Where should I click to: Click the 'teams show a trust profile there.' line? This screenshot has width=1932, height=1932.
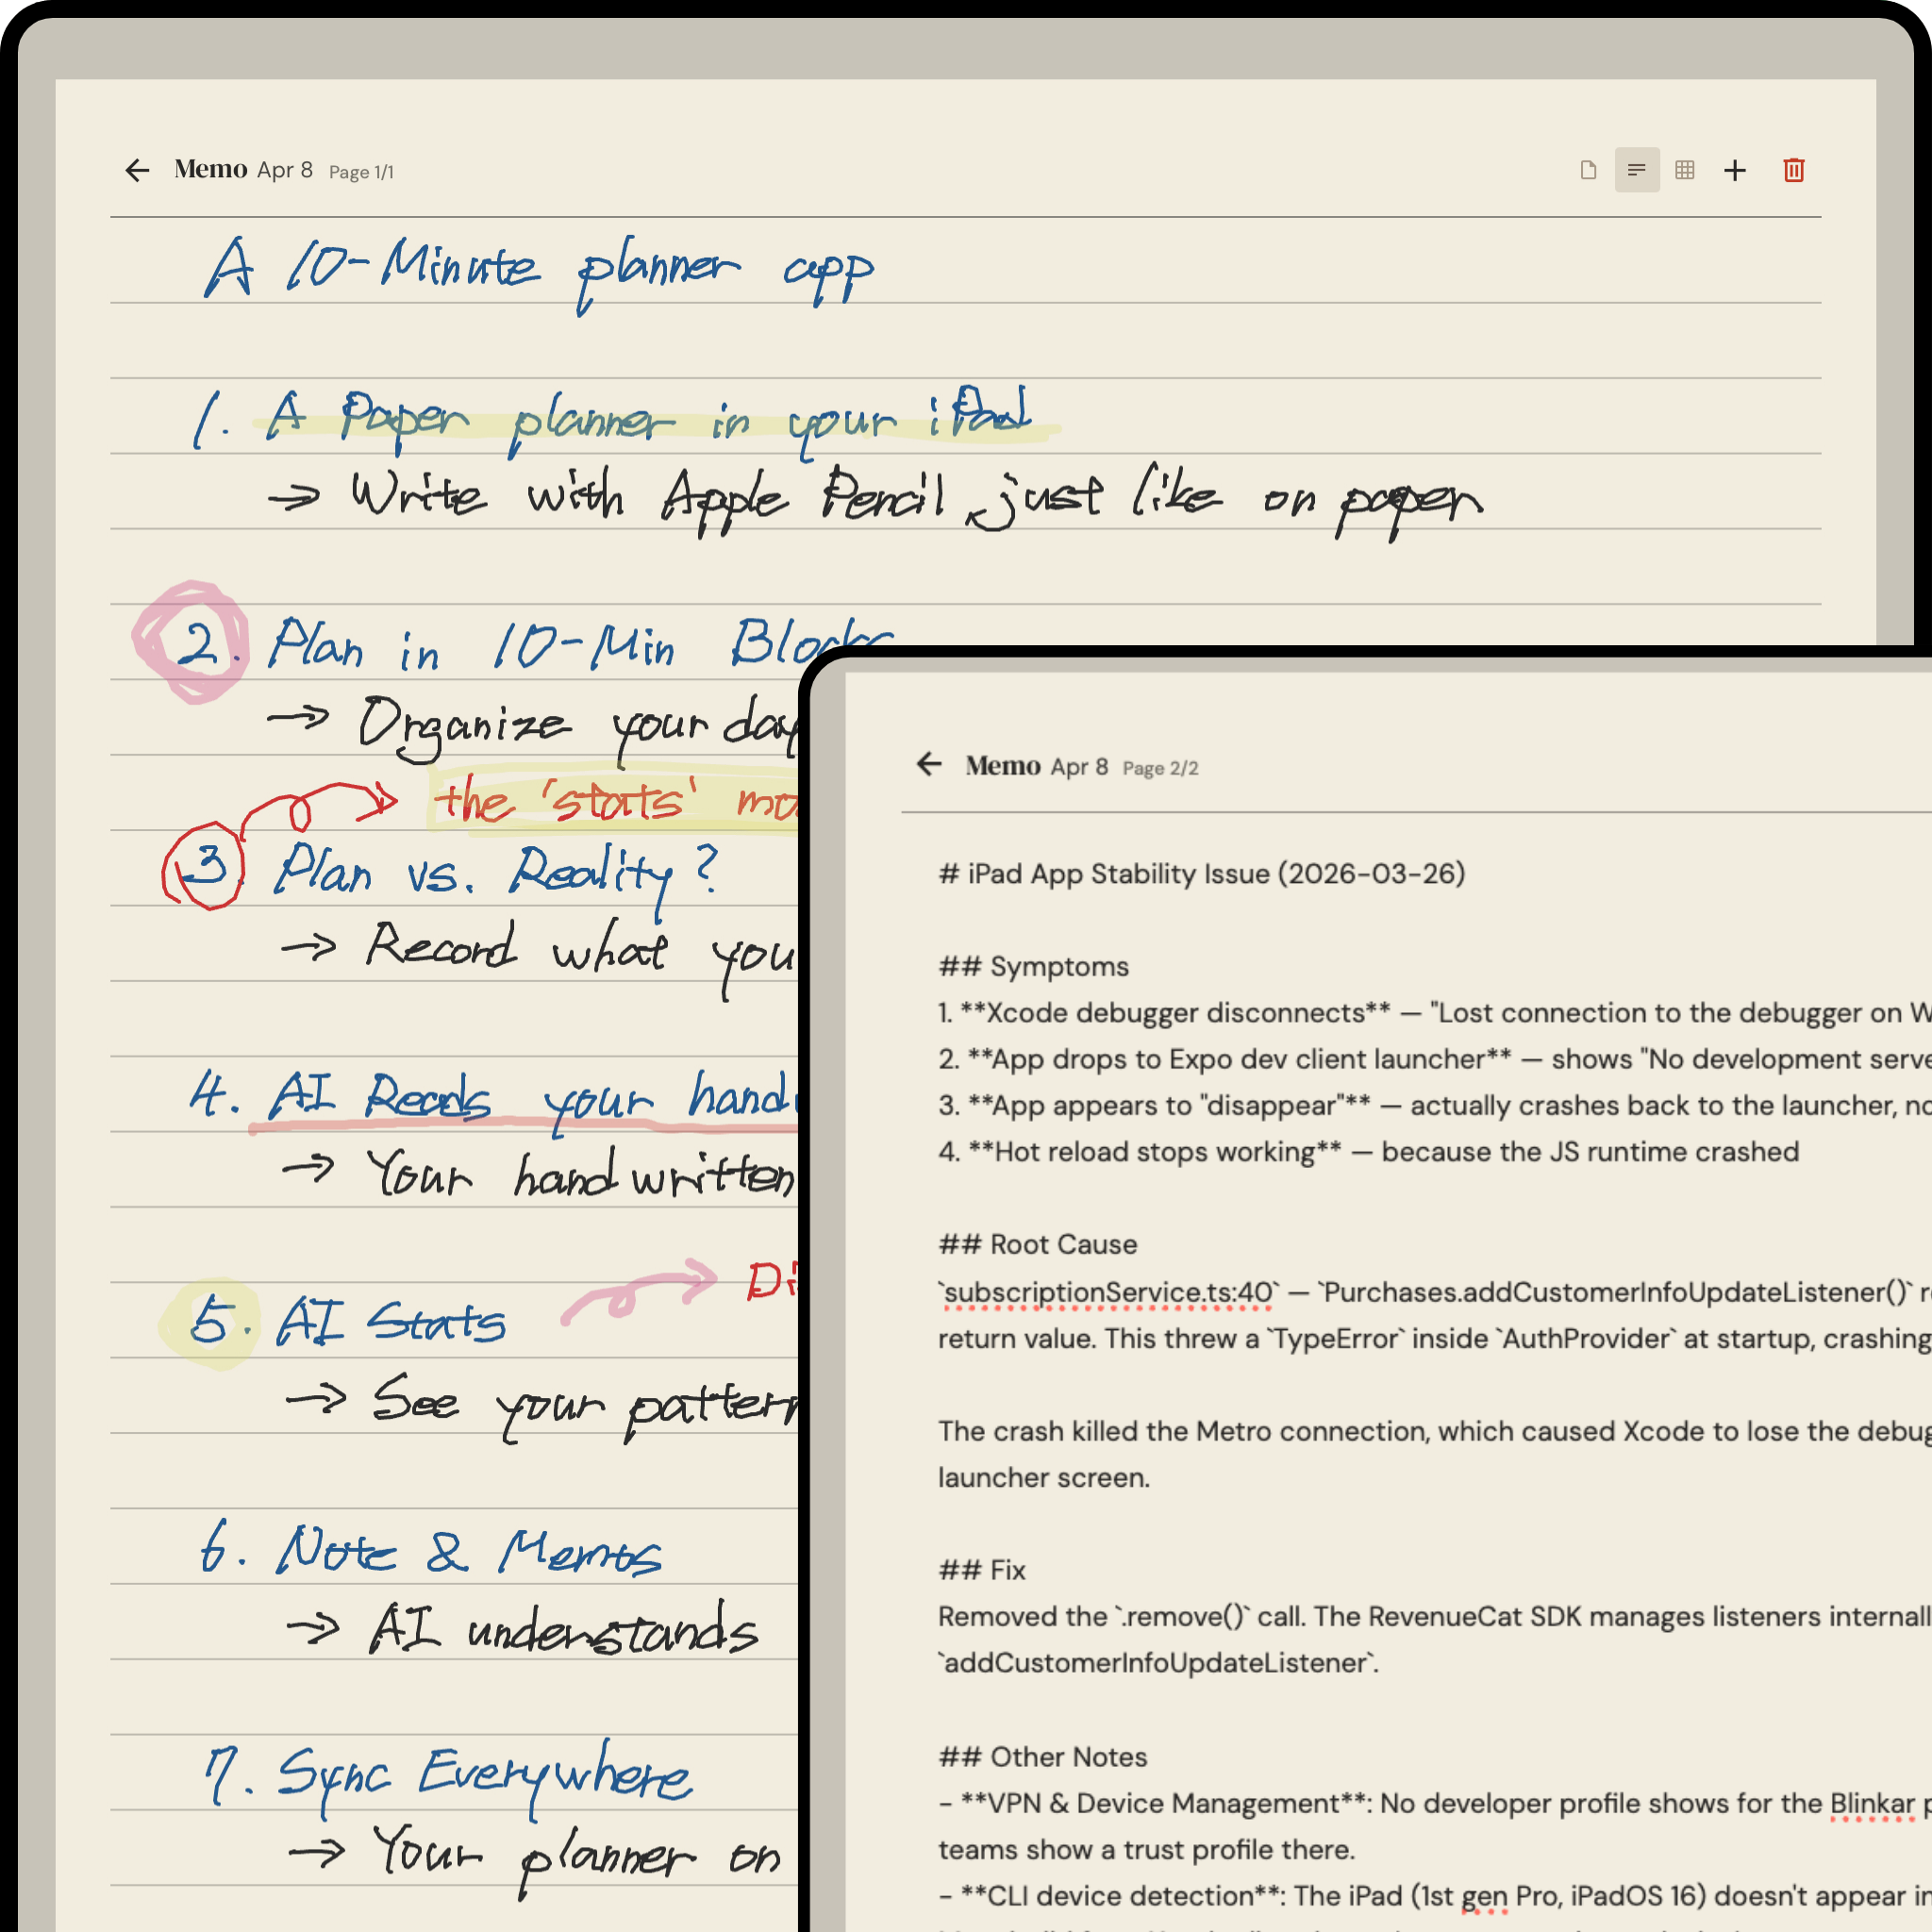click(1147, 1850)
